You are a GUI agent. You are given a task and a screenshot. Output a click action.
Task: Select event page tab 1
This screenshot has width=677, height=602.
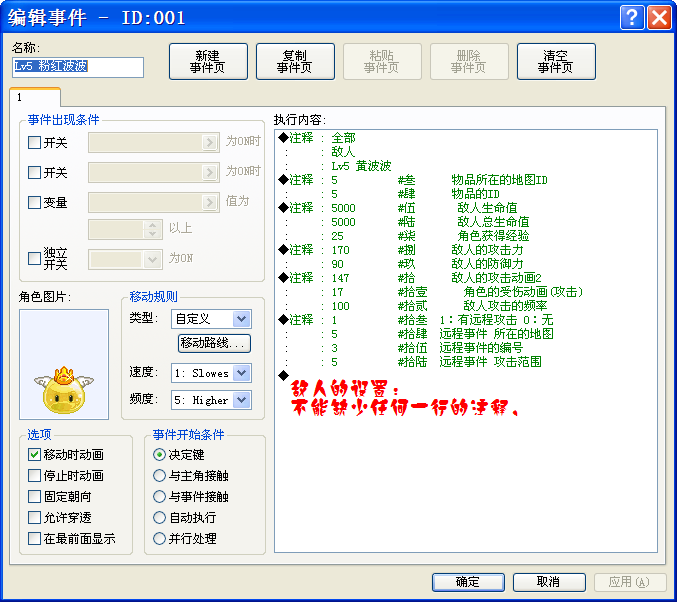(x=35, y=97)
